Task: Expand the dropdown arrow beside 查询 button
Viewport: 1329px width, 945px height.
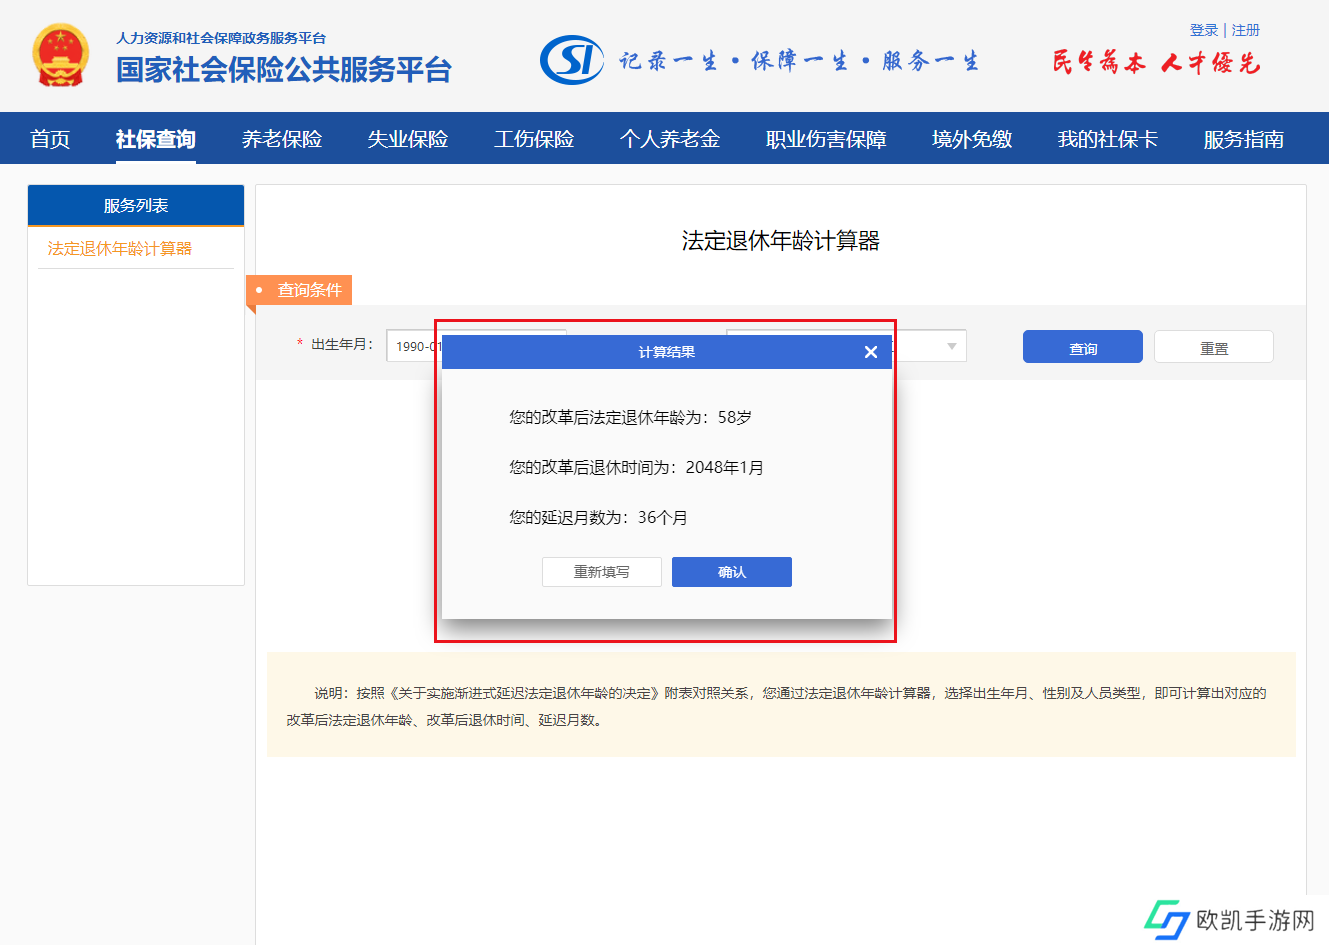Action: (x=951, y=346)
